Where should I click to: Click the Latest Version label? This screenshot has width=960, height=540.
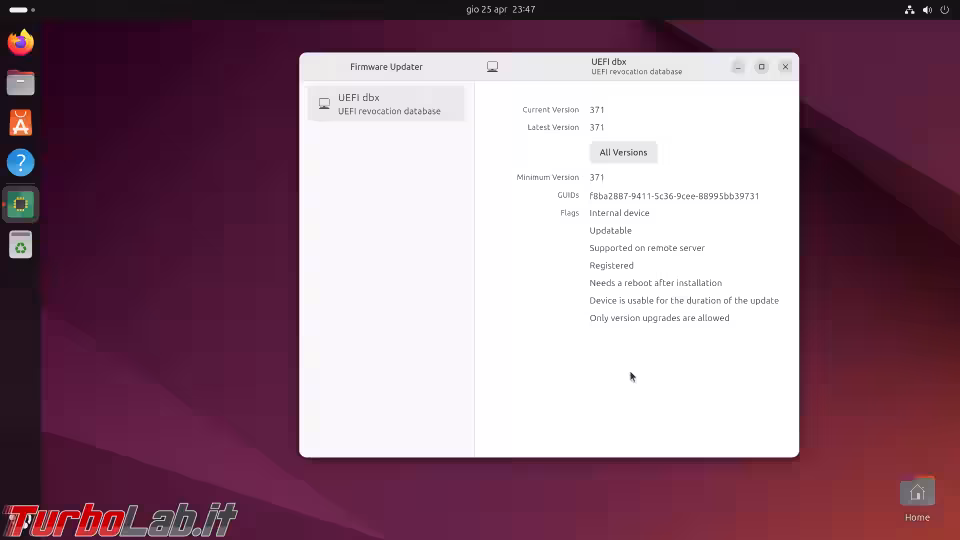[x=553, y=127]
